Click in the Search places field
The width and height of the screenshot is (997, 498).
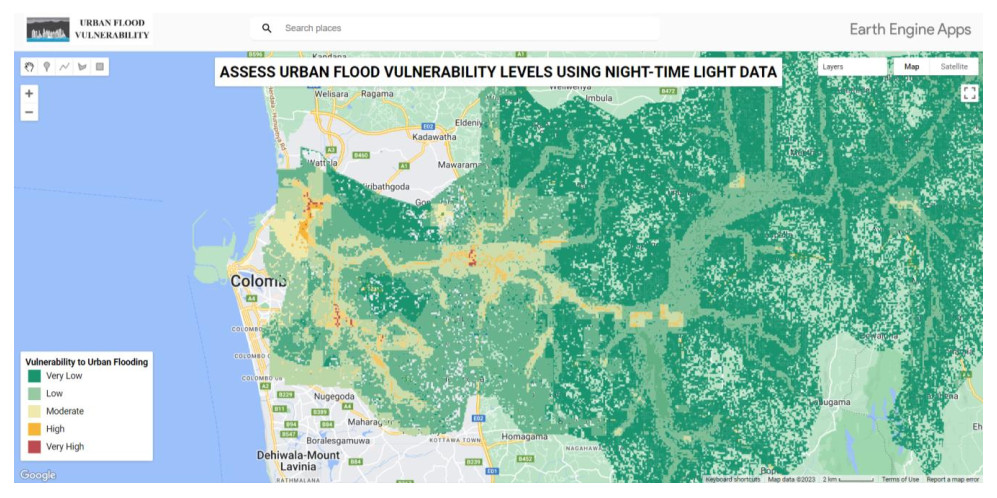tap(460, 28)
